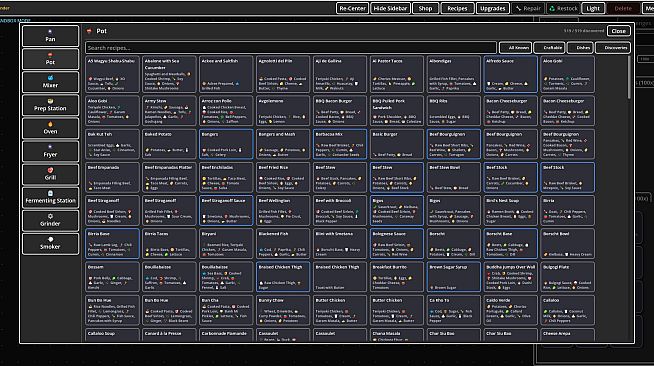Switch to the Mixer station
The image size is (654, 366).
tap(50, 82)
